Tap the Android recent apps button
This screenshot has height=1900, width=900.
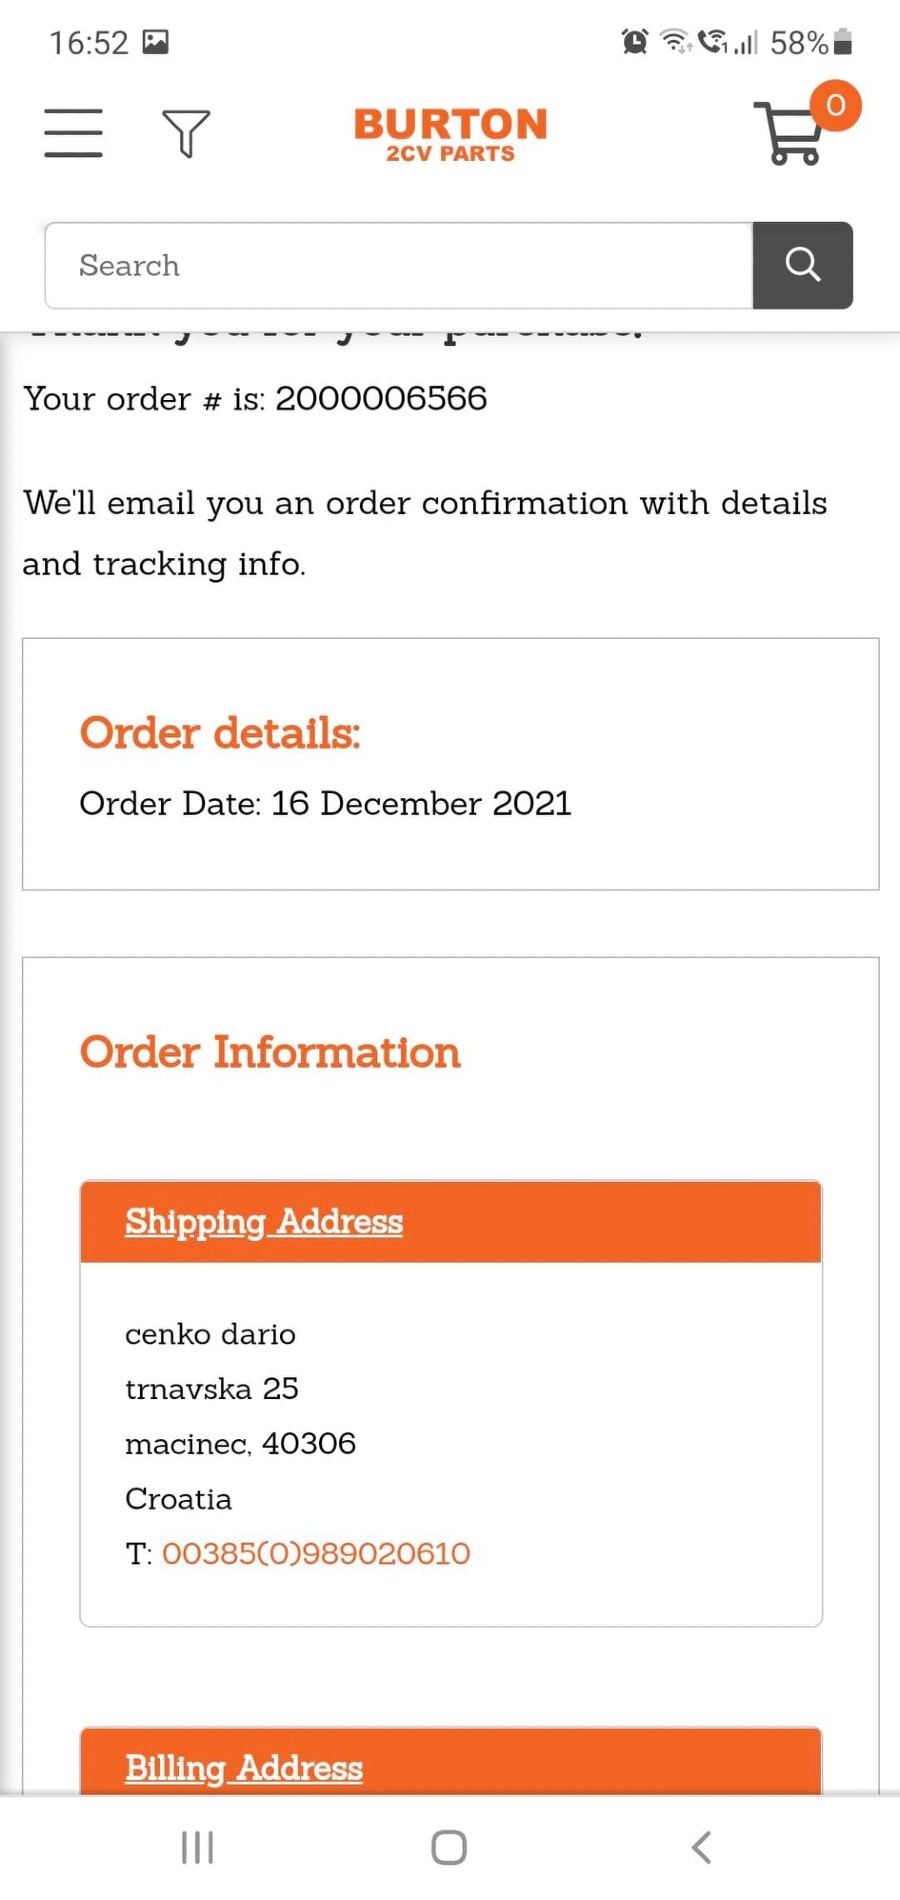(197, 1847)
